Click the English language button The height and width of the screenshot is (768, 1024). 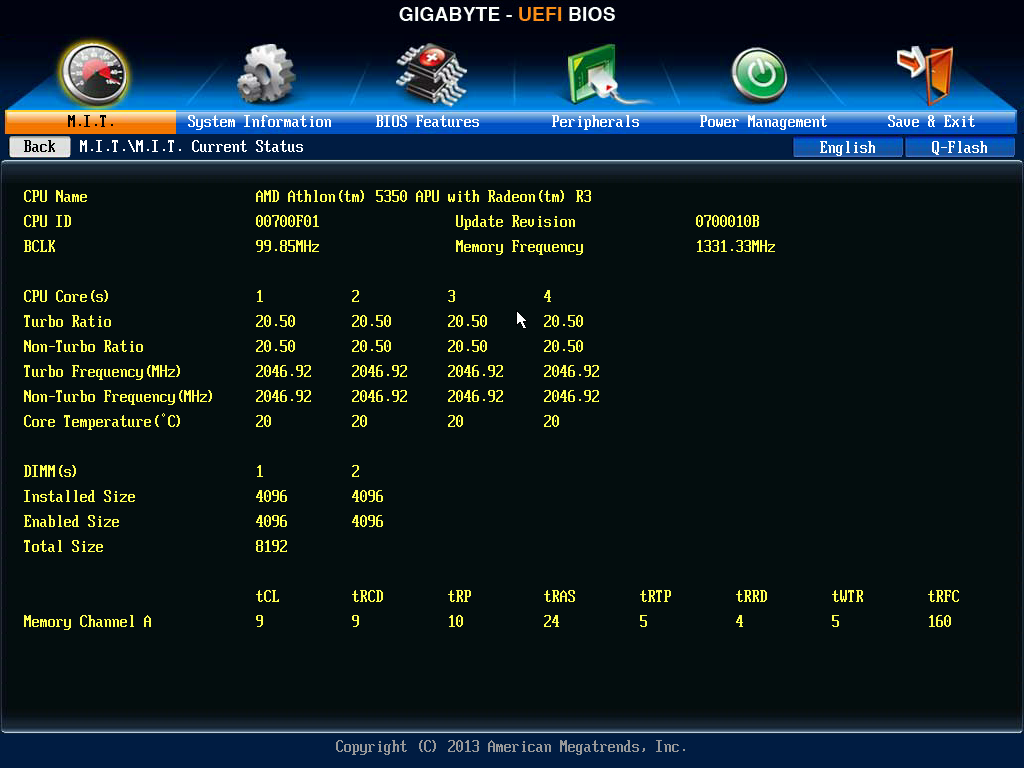(x=848, y=148)
